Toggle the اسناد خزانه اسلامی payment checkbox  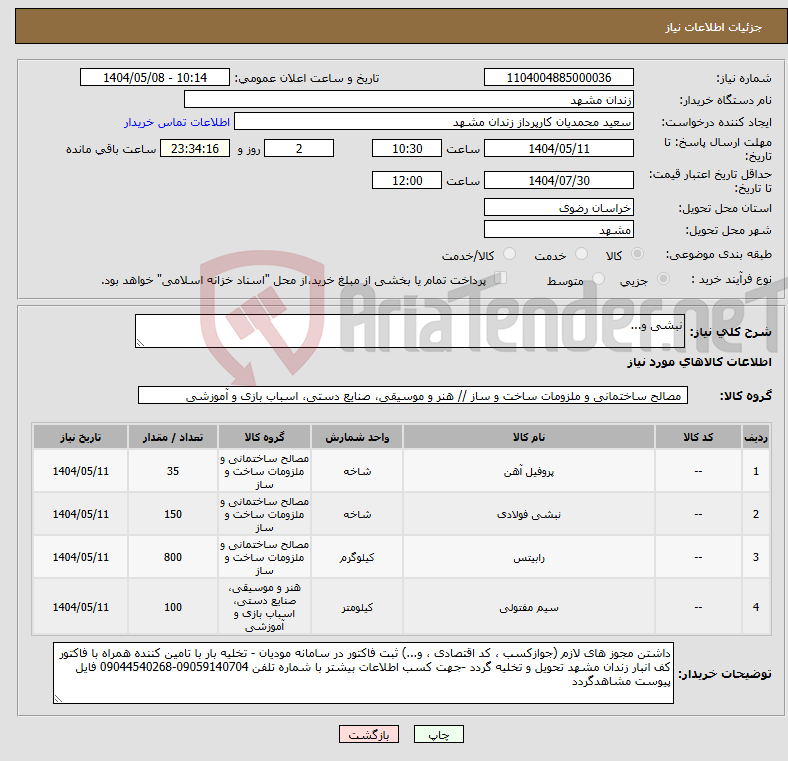click(x=501, y=278)
